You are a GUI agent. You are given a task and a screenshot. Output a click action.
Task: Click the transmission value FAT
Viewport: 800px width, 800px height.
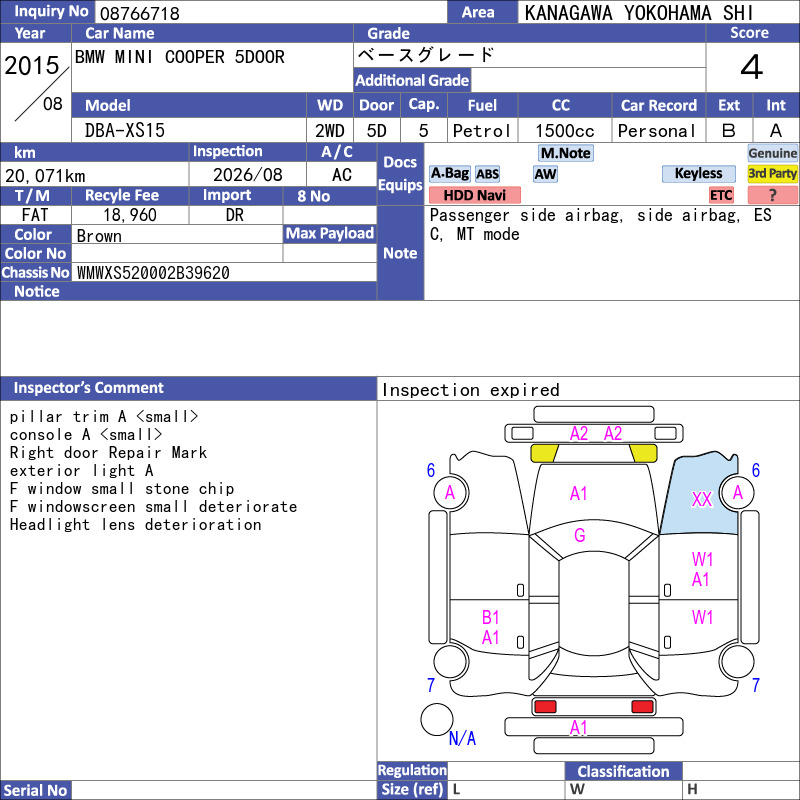coord(35,215)
